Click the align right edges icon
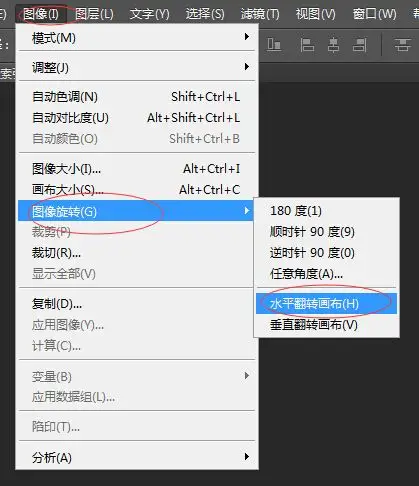The image size is (419, 486). pos(360,45)
